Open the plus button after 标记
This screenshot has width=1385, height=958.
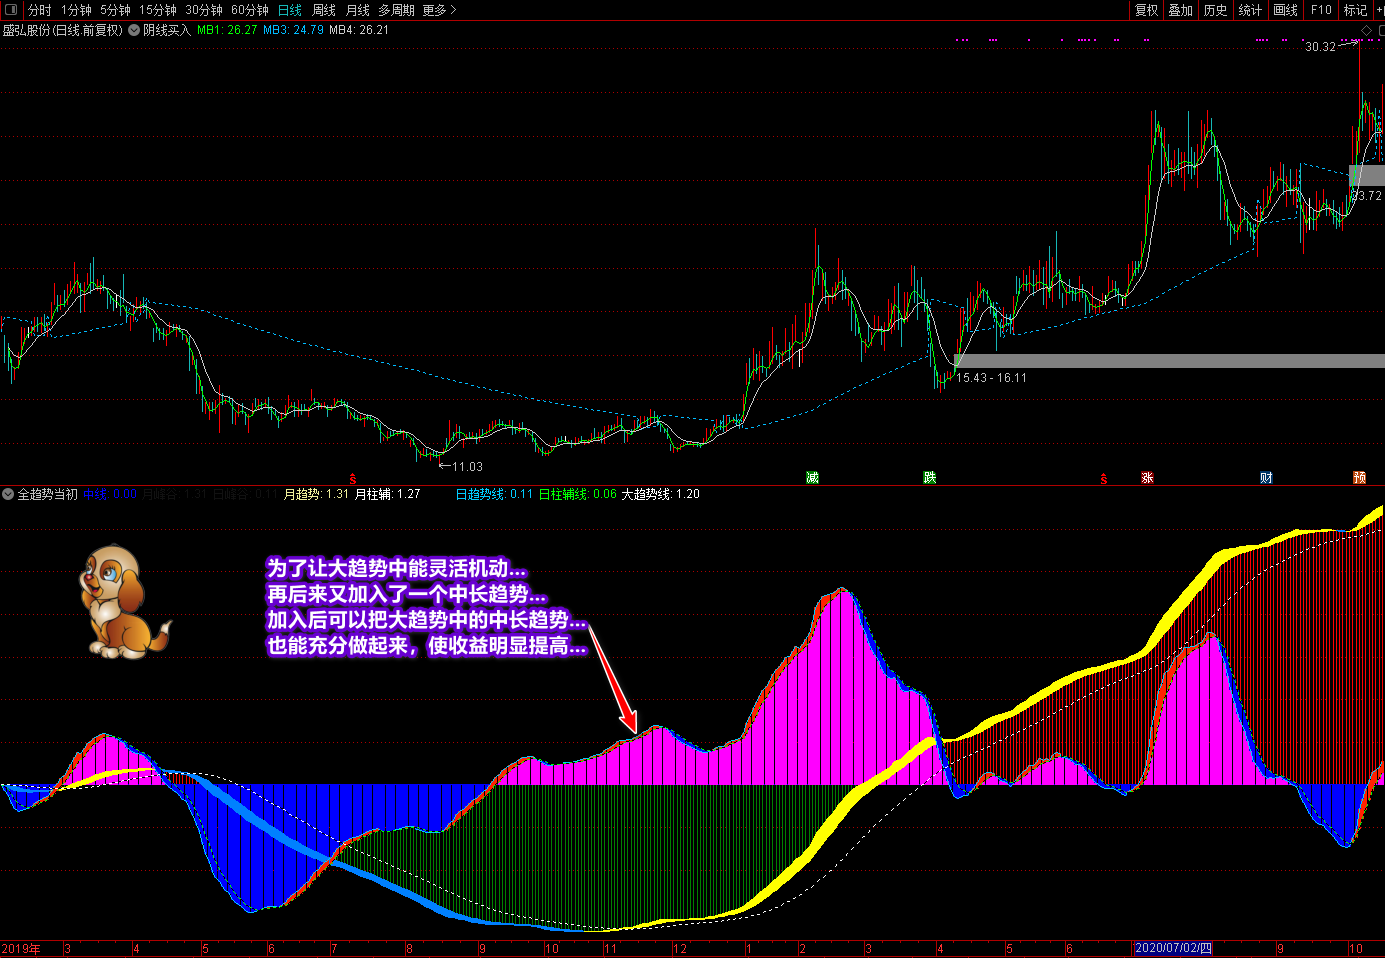coord(1379,10)
